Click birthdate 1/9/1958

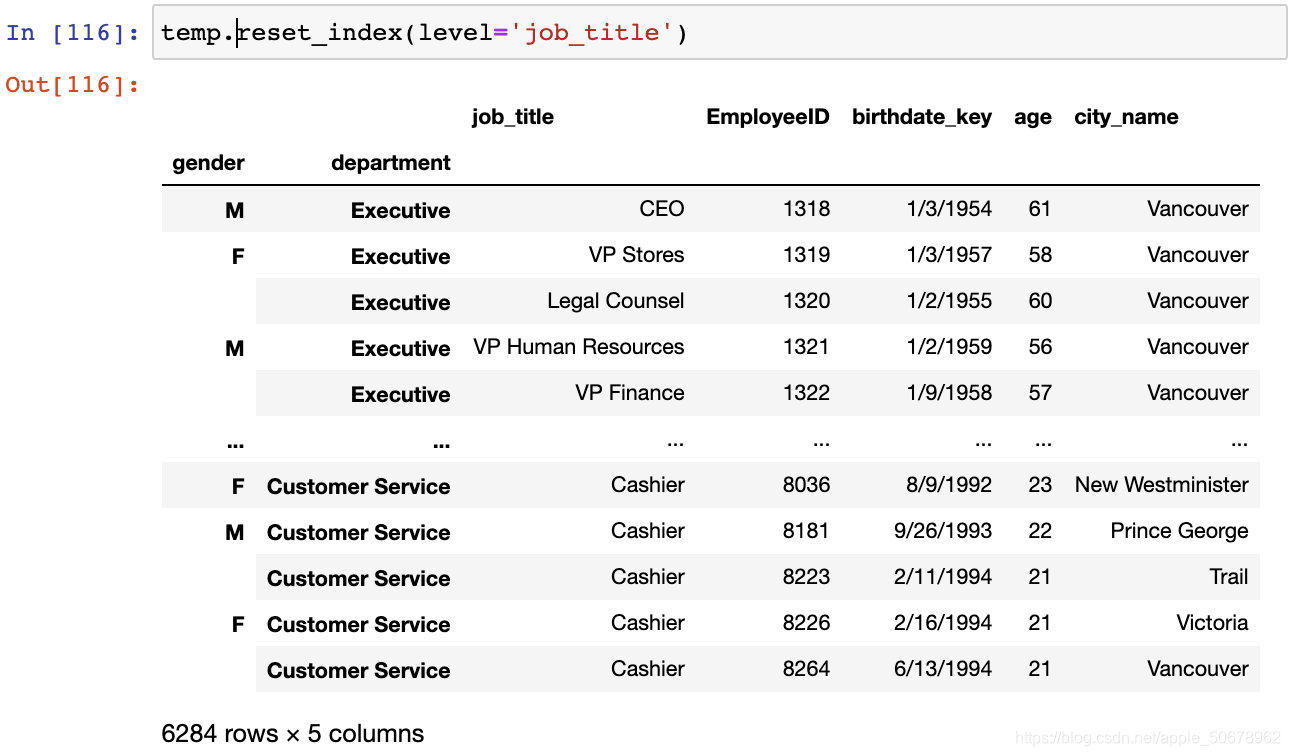[x=949, y=393]
